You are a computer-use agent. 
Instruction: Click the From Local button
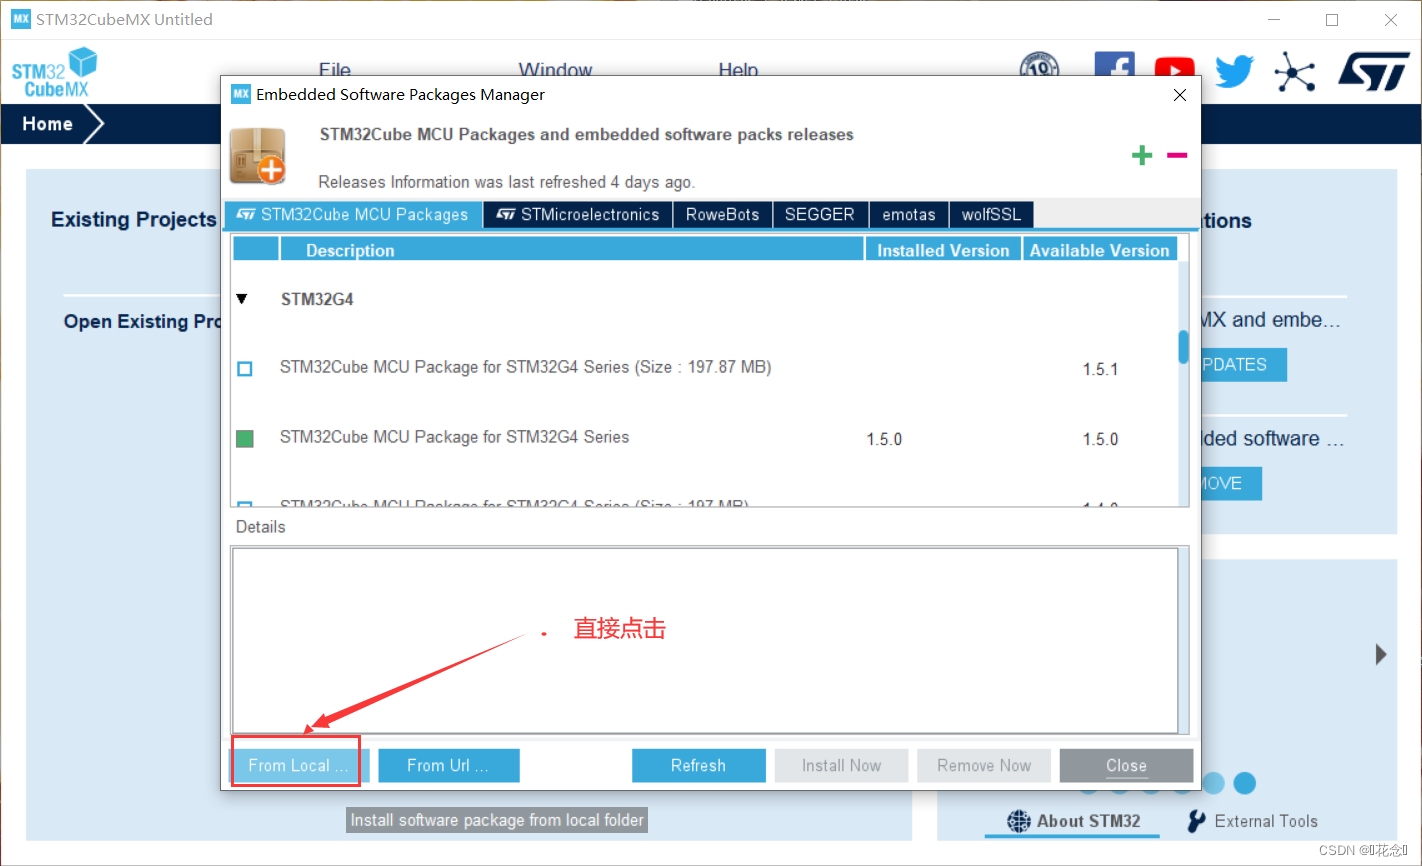299,765
